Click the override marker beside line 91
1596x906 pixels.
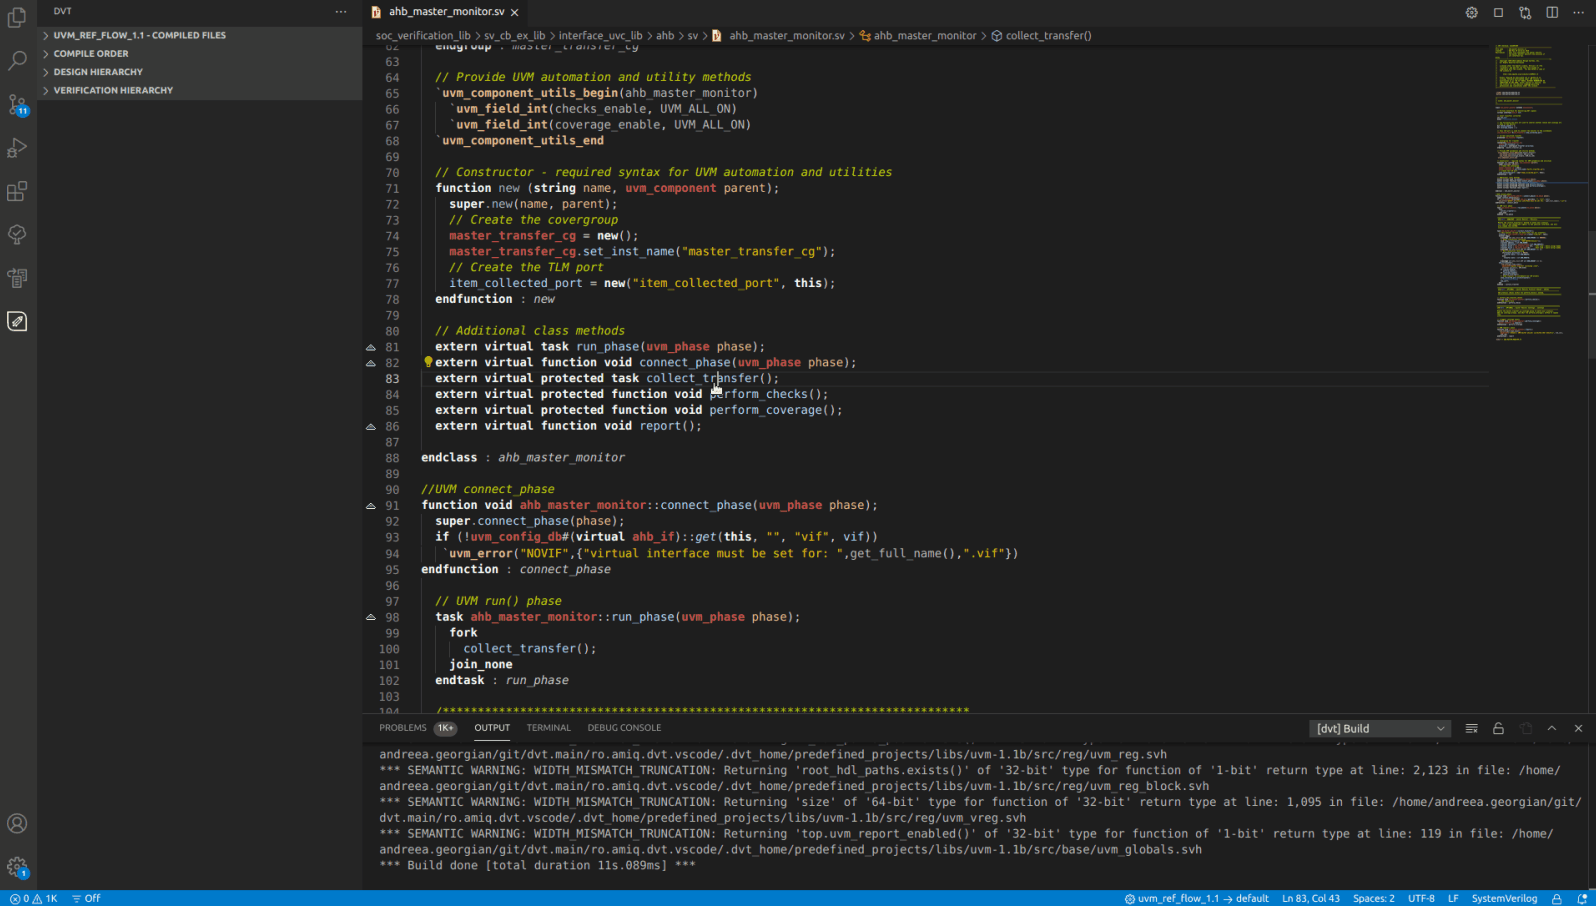pyautogui.click(x=371, y=506)
